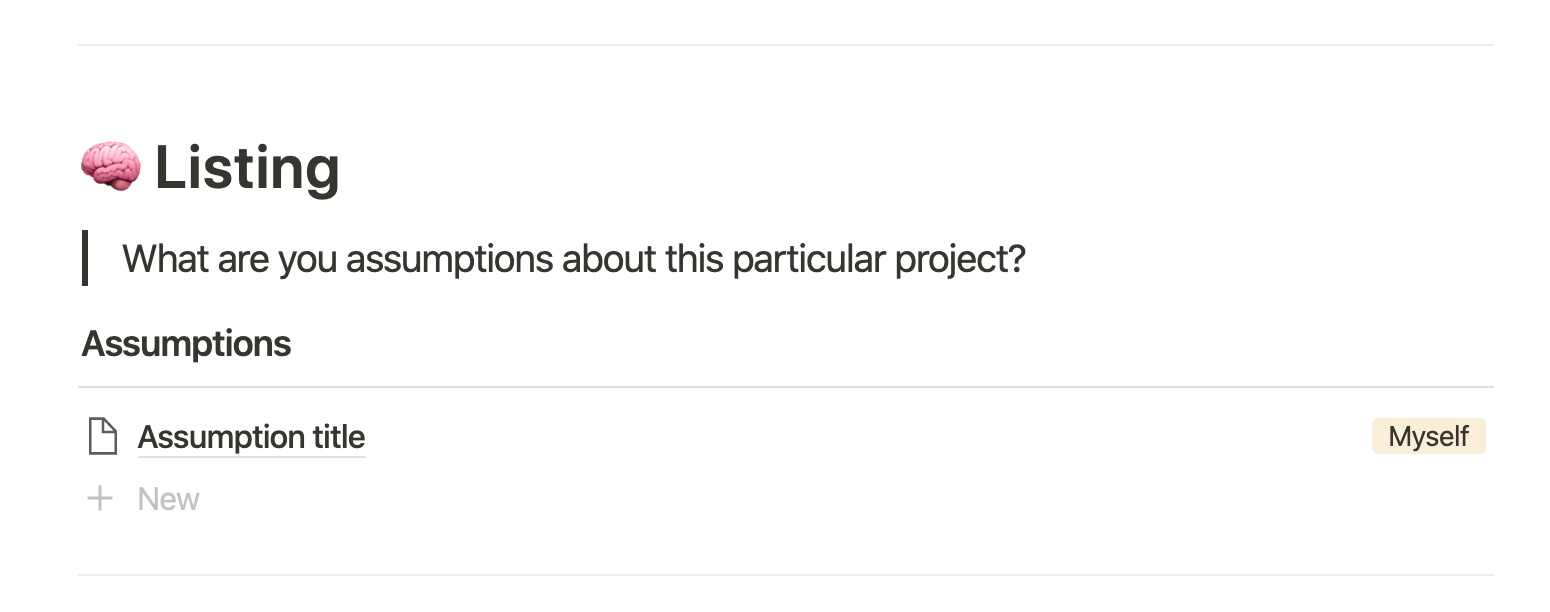
Task: Click the brain emoji icon
Action: 110,167
